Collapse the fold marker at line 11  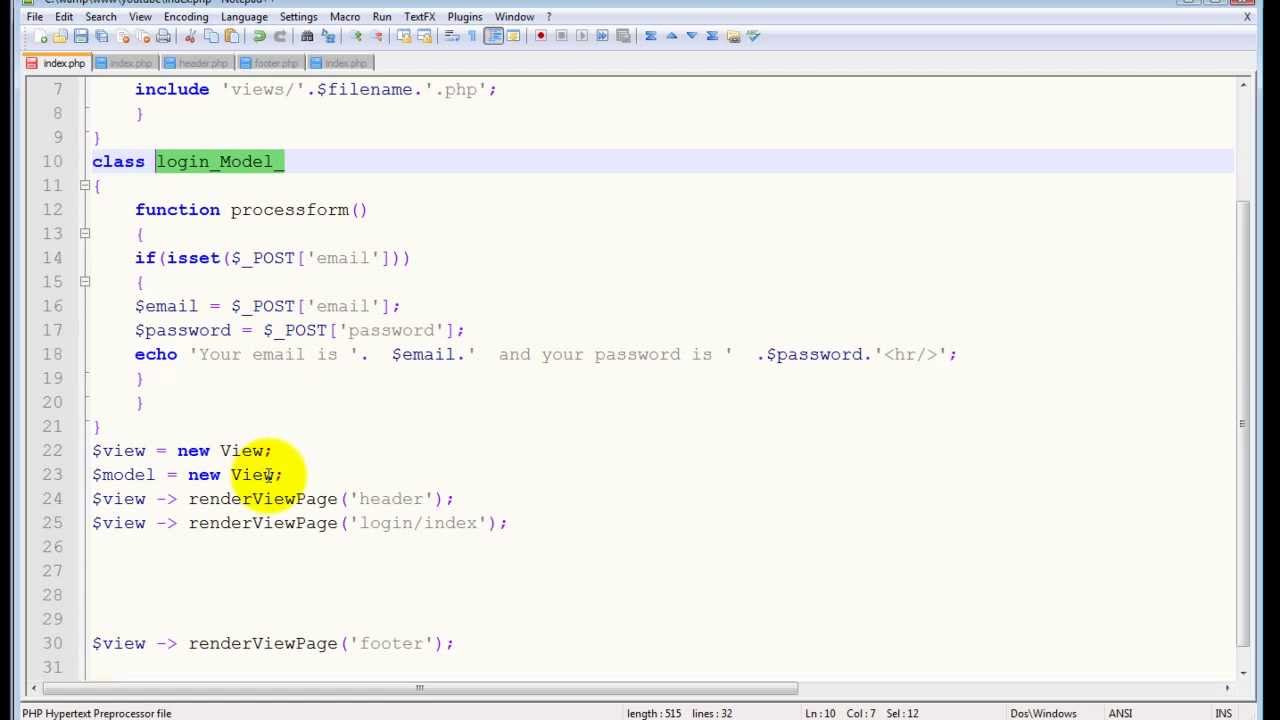[x=85, y=185]
